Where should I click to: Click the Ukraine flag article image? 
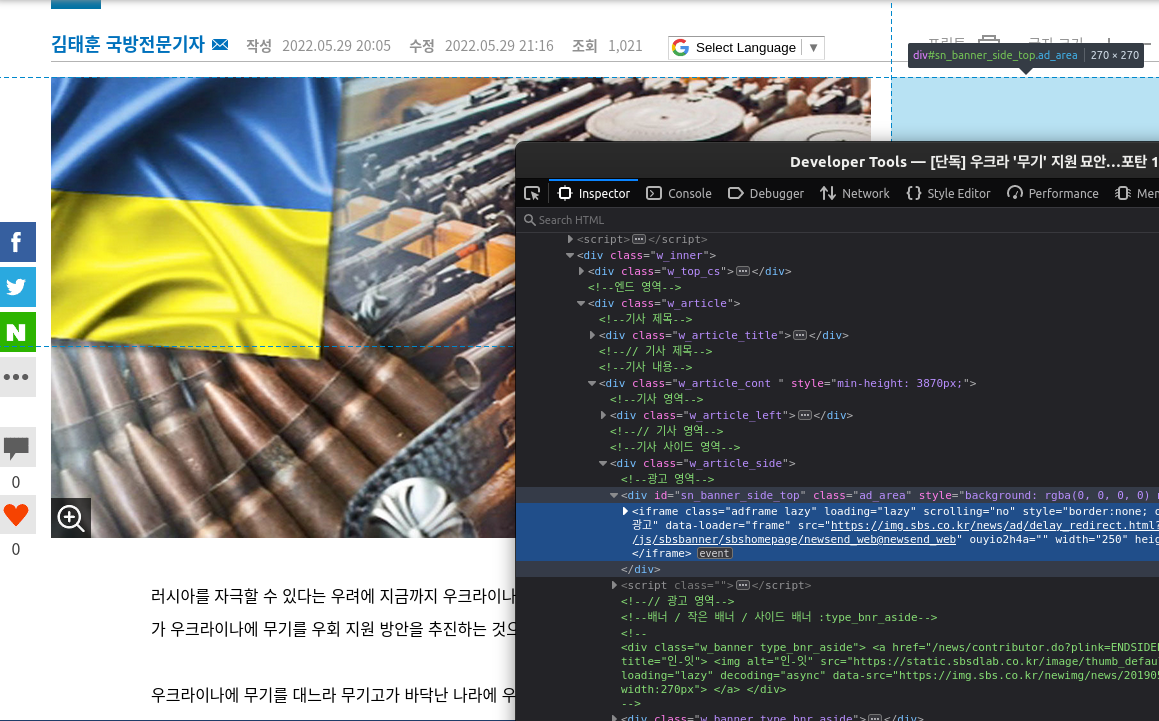coord(283,307)
